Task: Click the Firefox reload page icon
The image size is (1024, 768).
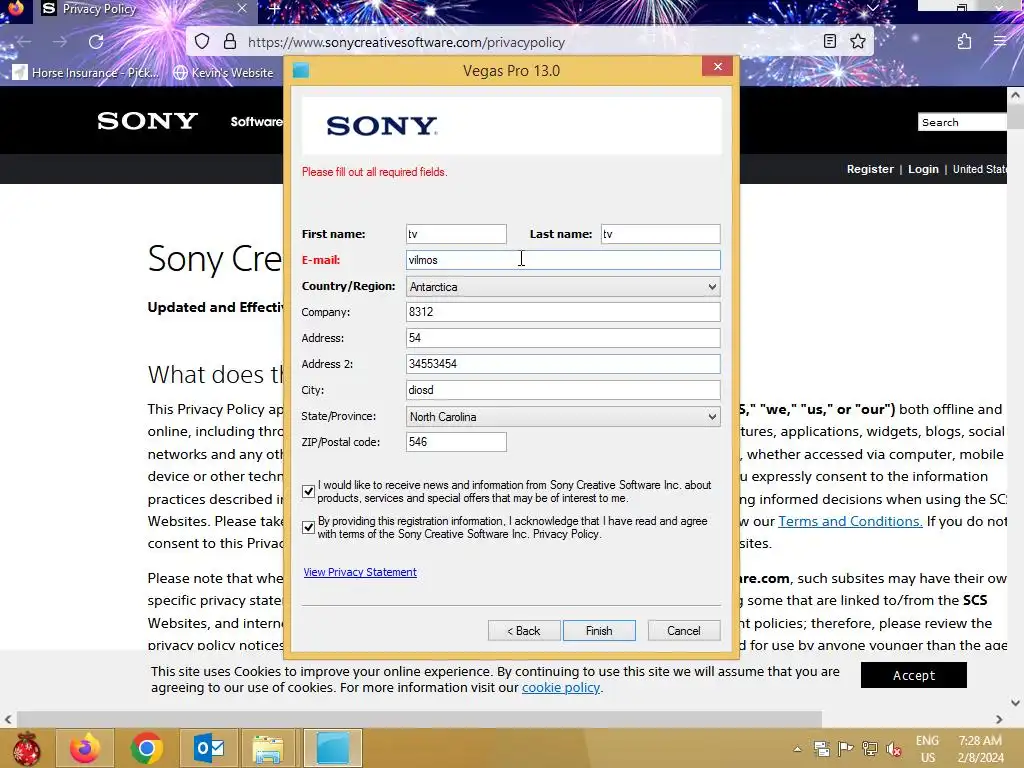Action: click(96, 42)
